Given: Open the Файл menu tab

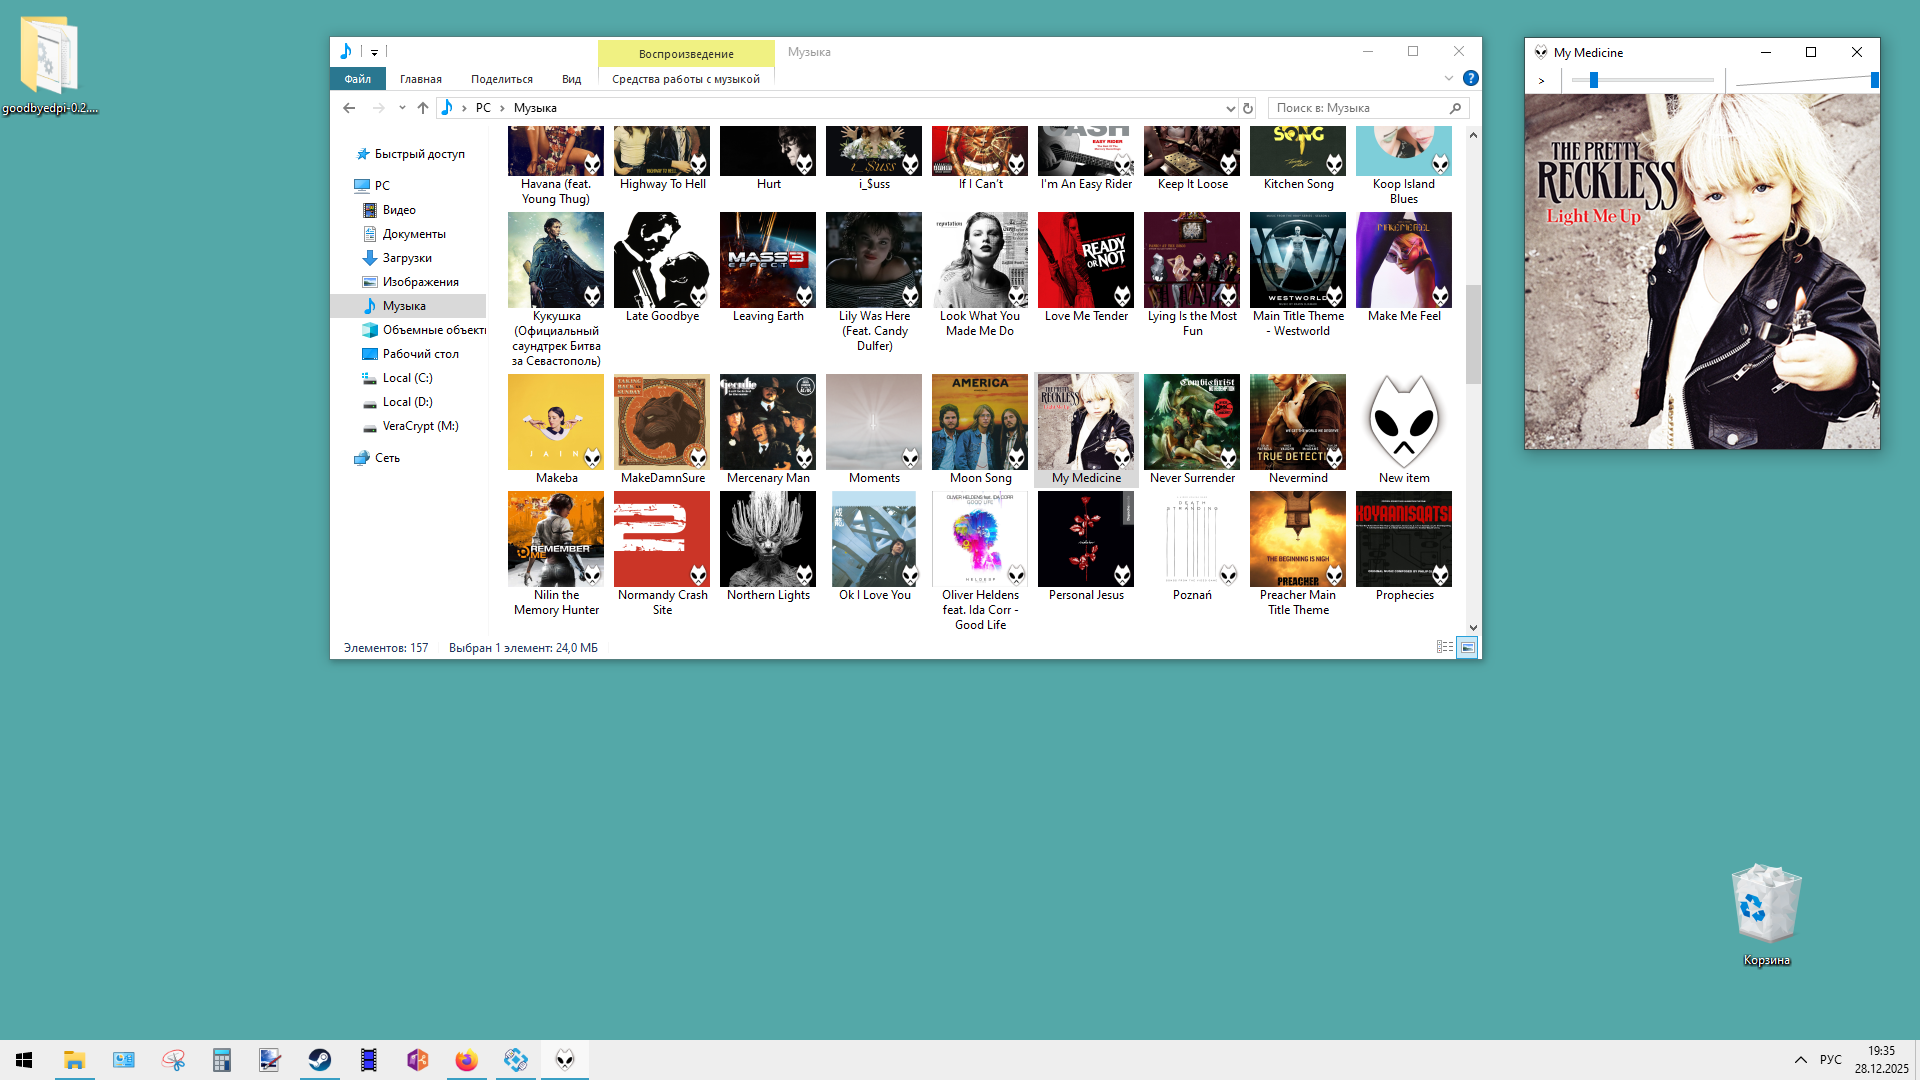Looking at the screenshot, I should tap(357, 79).
